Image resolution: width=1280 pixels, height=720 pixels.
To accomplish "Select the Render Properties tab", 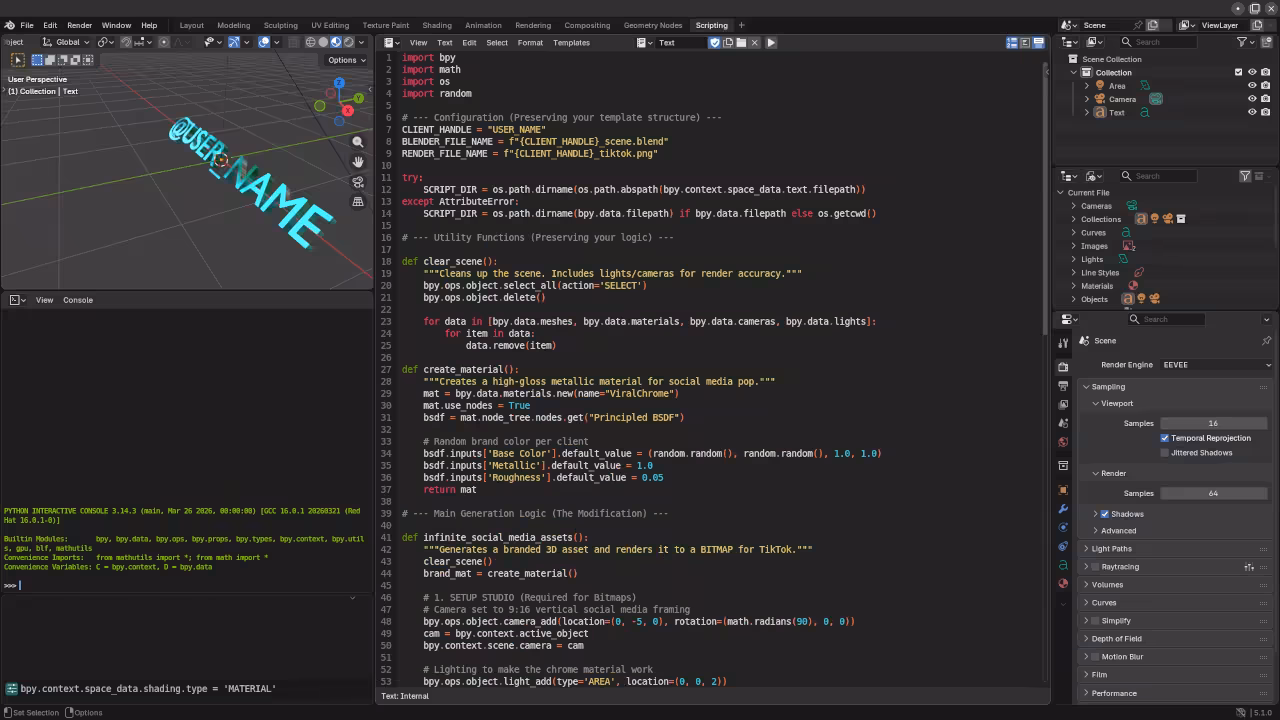I will (1063, 367).
